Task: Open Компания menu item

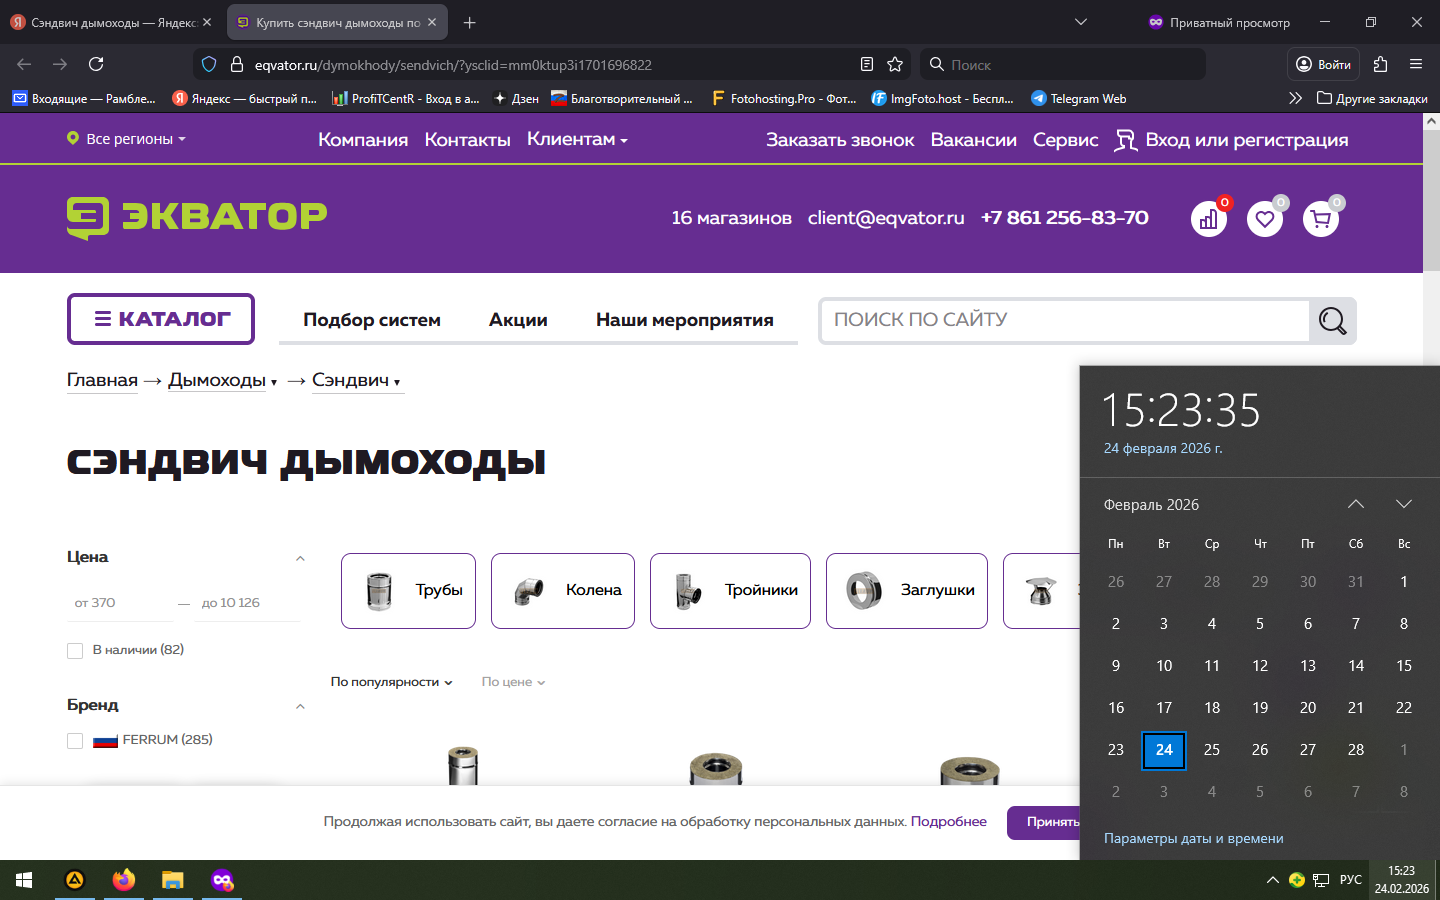Action: pyautogui.click(x=363, y=140)
